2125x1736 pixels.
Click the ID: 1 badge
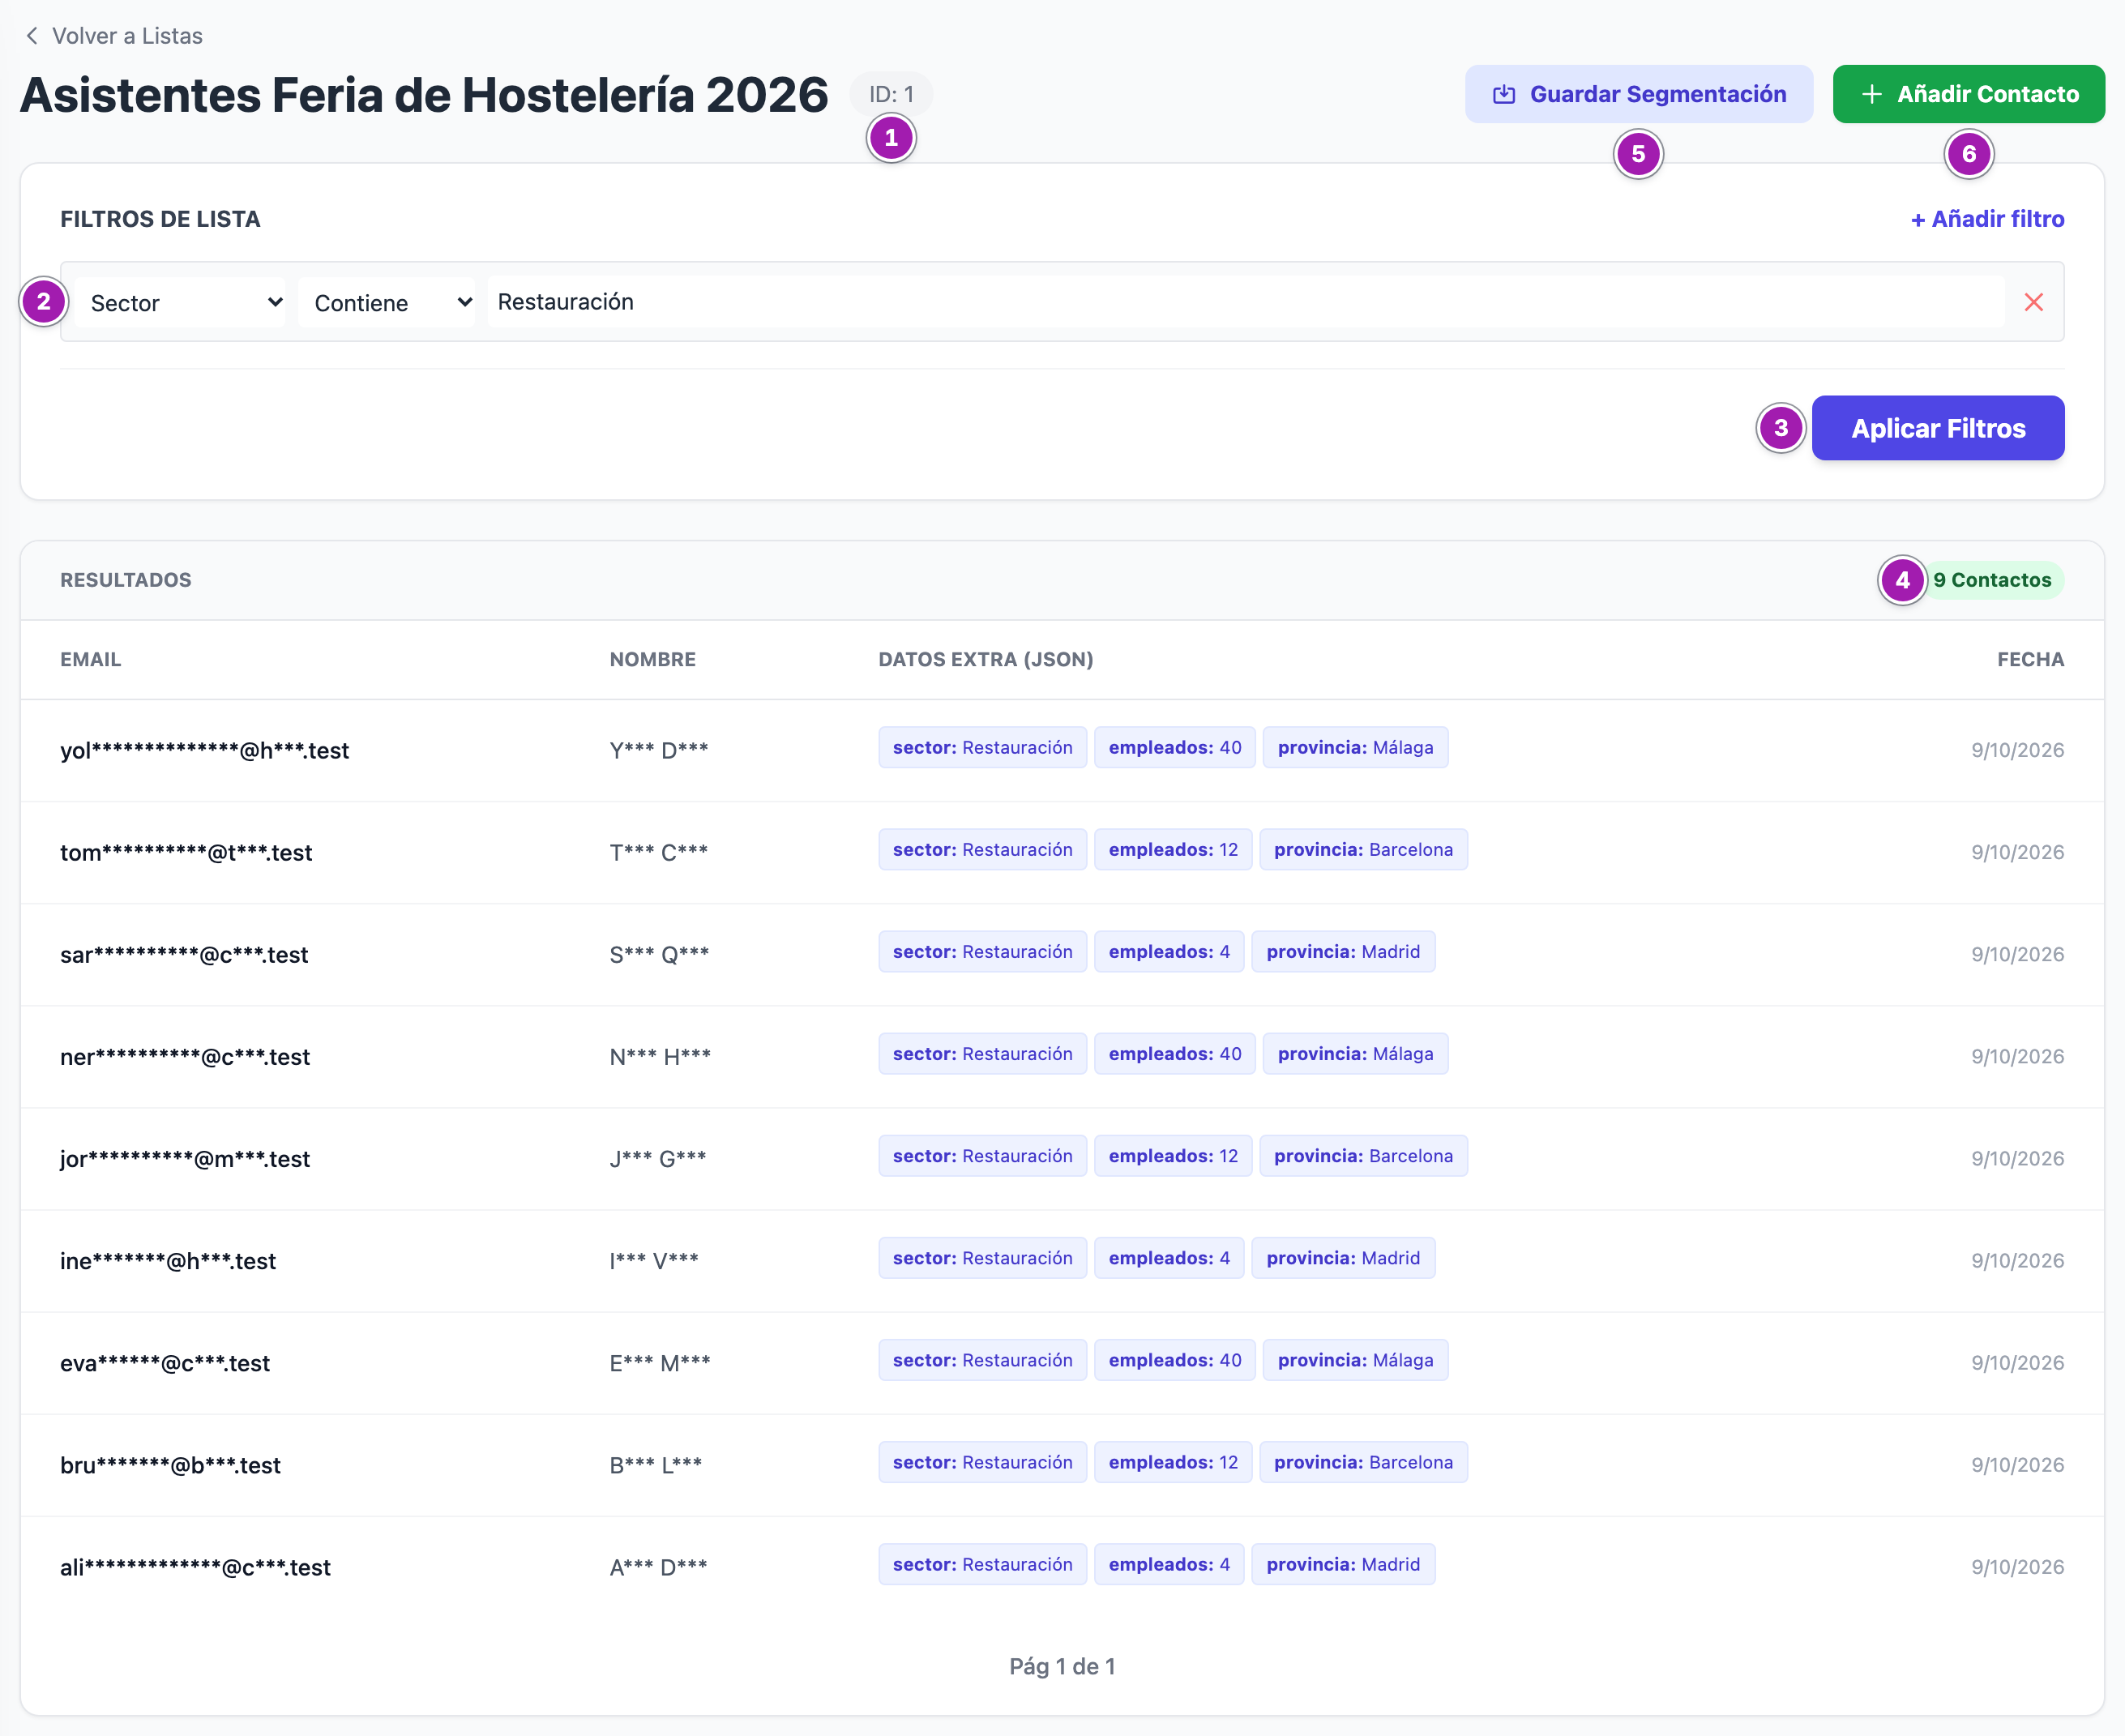[x=891, y=94]
